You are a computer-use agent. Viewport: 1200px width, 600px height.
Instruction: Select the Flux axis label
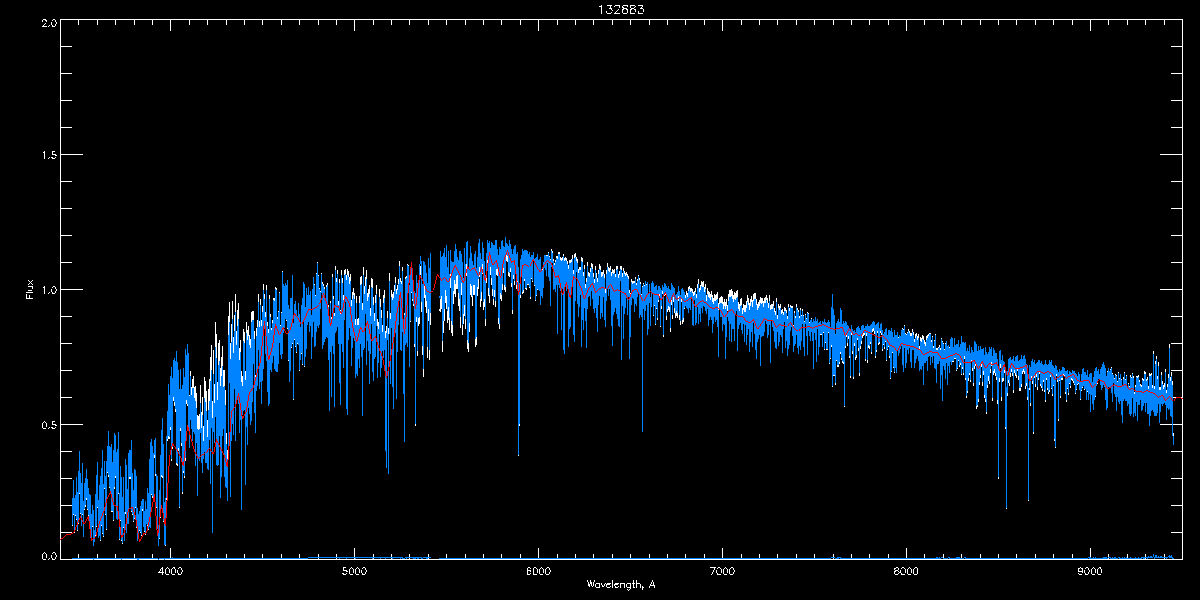[30, 290]
